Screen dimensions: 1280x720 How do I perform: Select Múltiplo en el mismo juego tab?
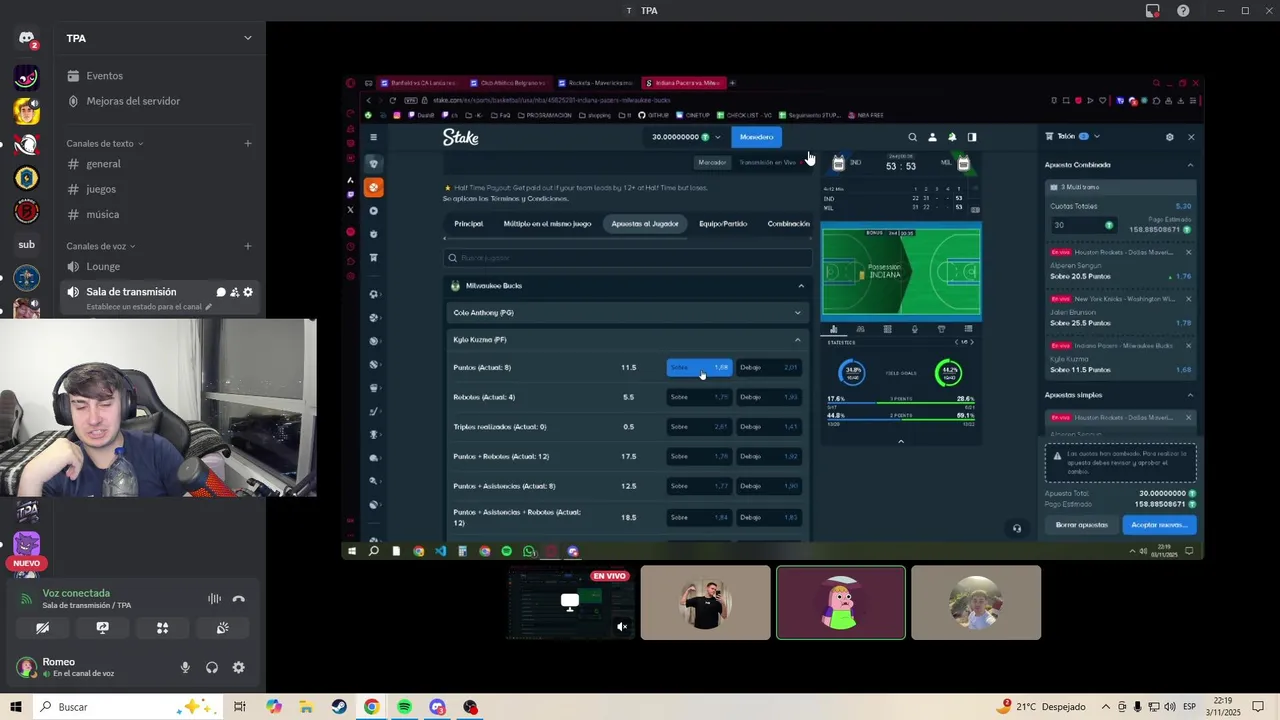[547, 224]
